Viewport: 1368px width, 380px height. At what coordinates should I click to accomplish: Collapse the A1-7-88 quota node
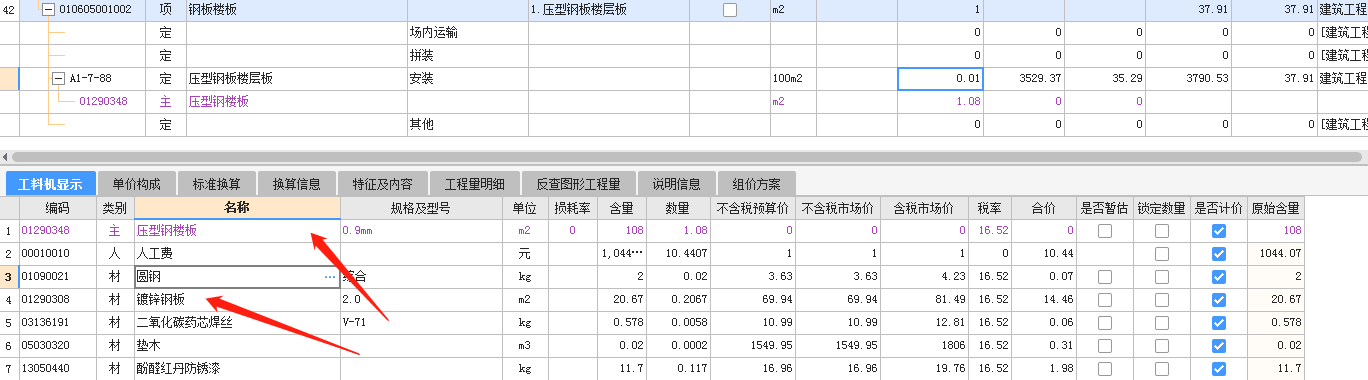click(x=58, y=78)
